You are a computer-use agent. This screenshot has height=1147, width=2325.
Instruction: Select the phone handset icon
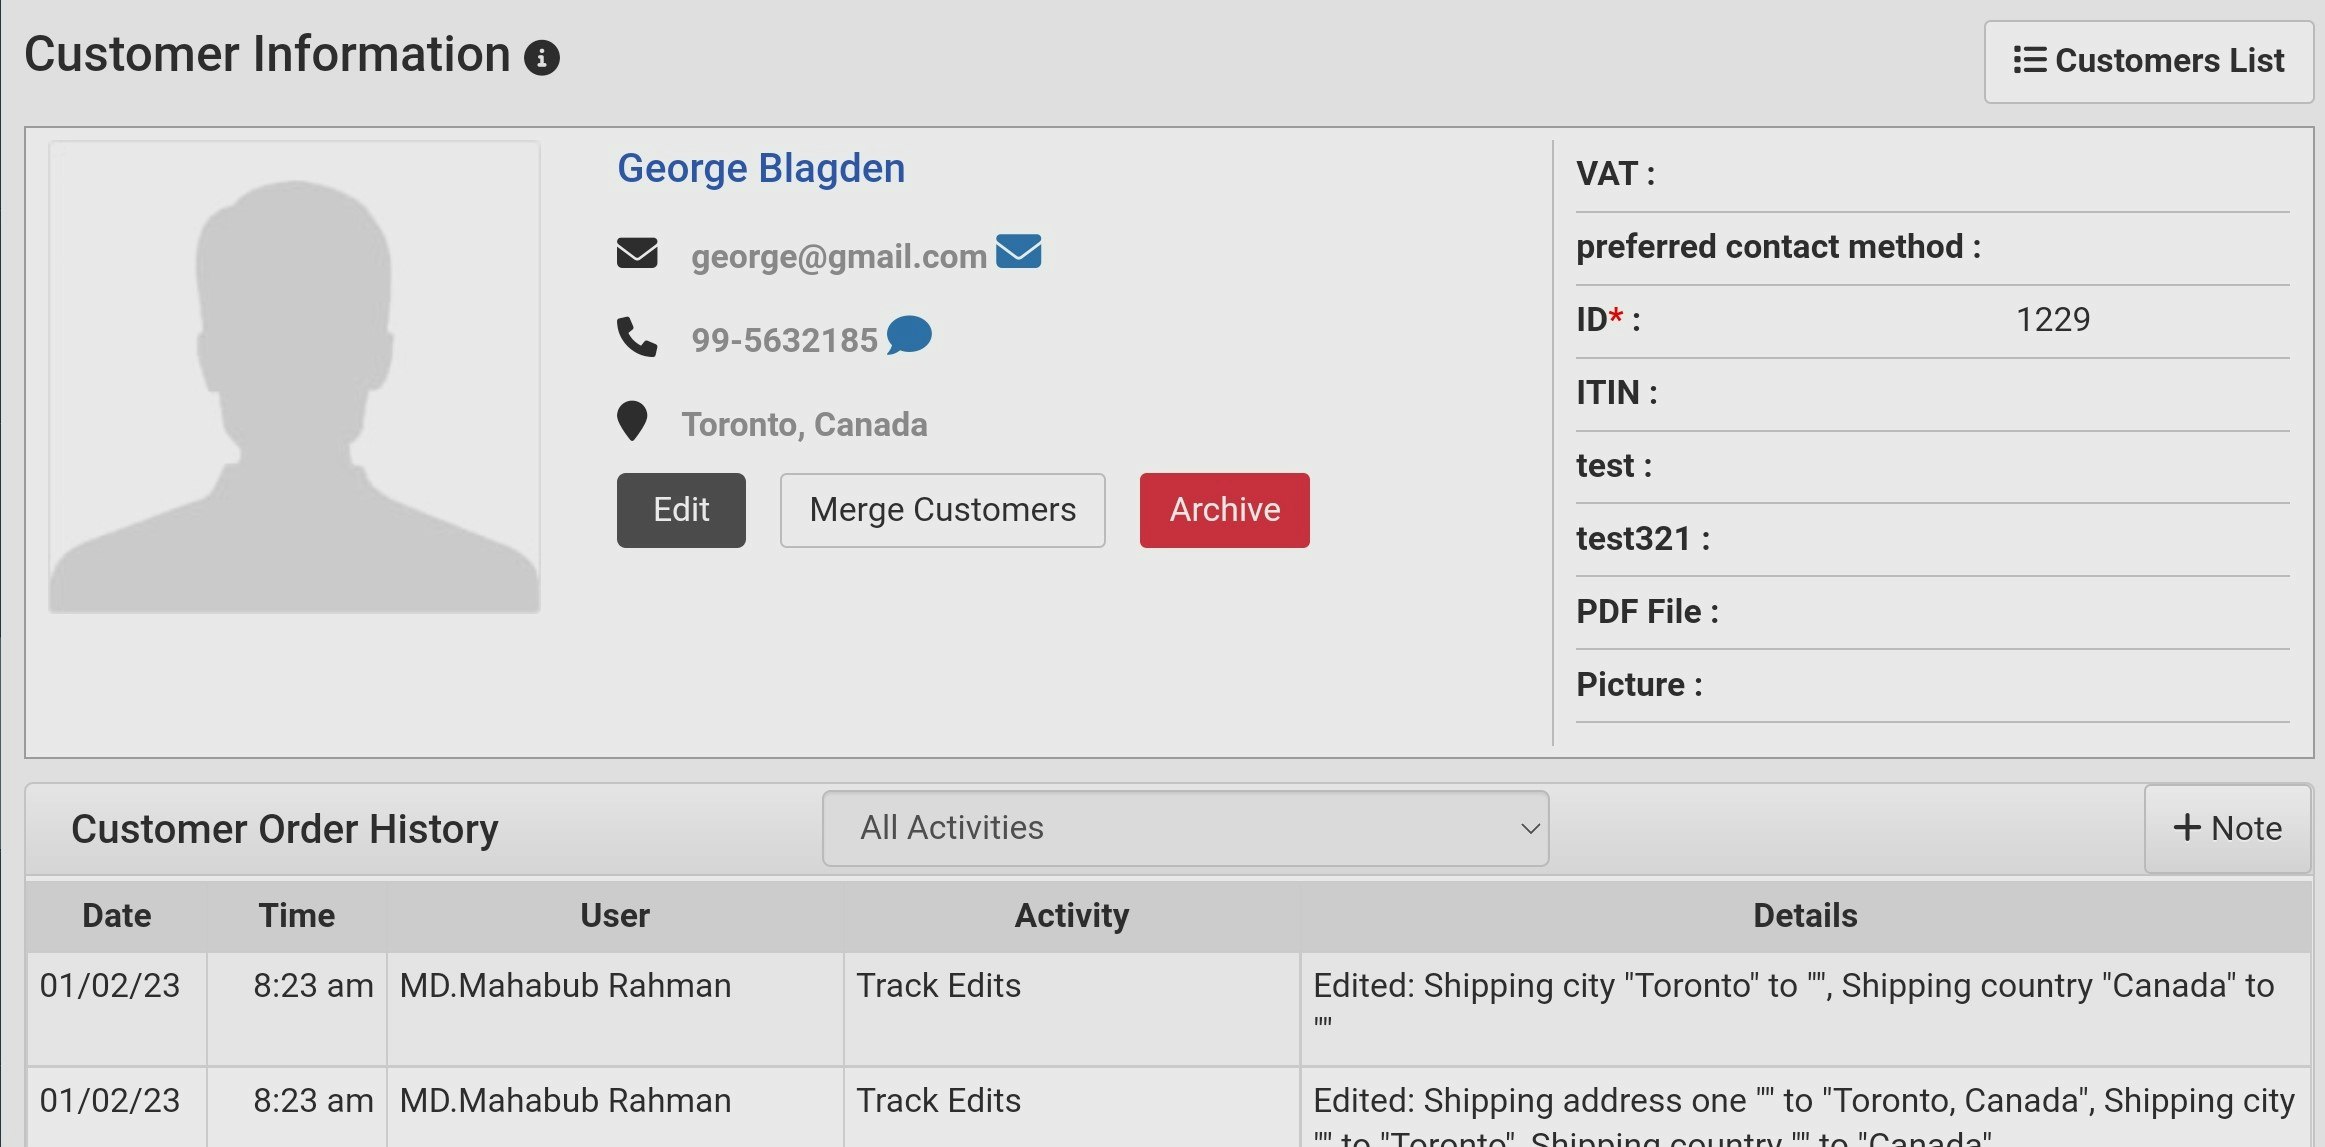tap(637, 337)
